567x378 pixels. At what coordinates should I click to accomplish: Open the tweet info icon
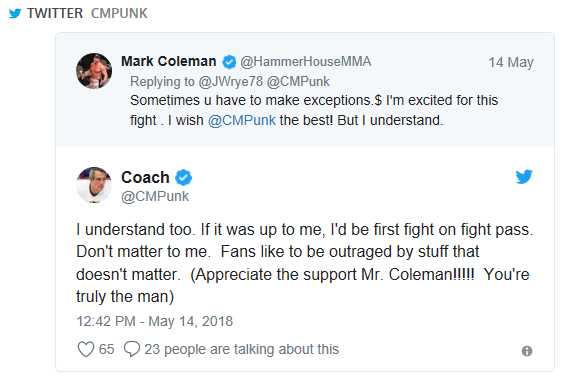527,351
